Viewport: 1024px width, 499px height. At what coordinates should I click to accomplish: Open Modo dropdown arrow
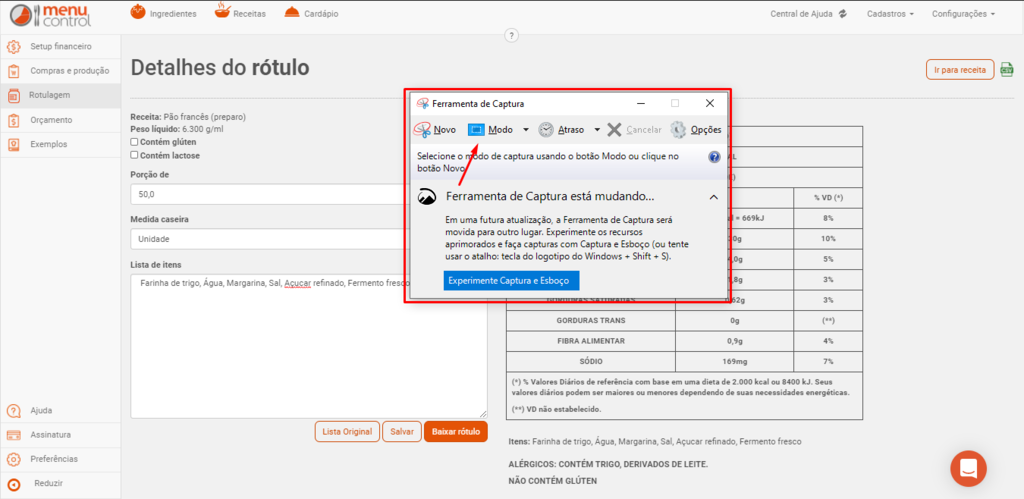click(x=526, y=130)
